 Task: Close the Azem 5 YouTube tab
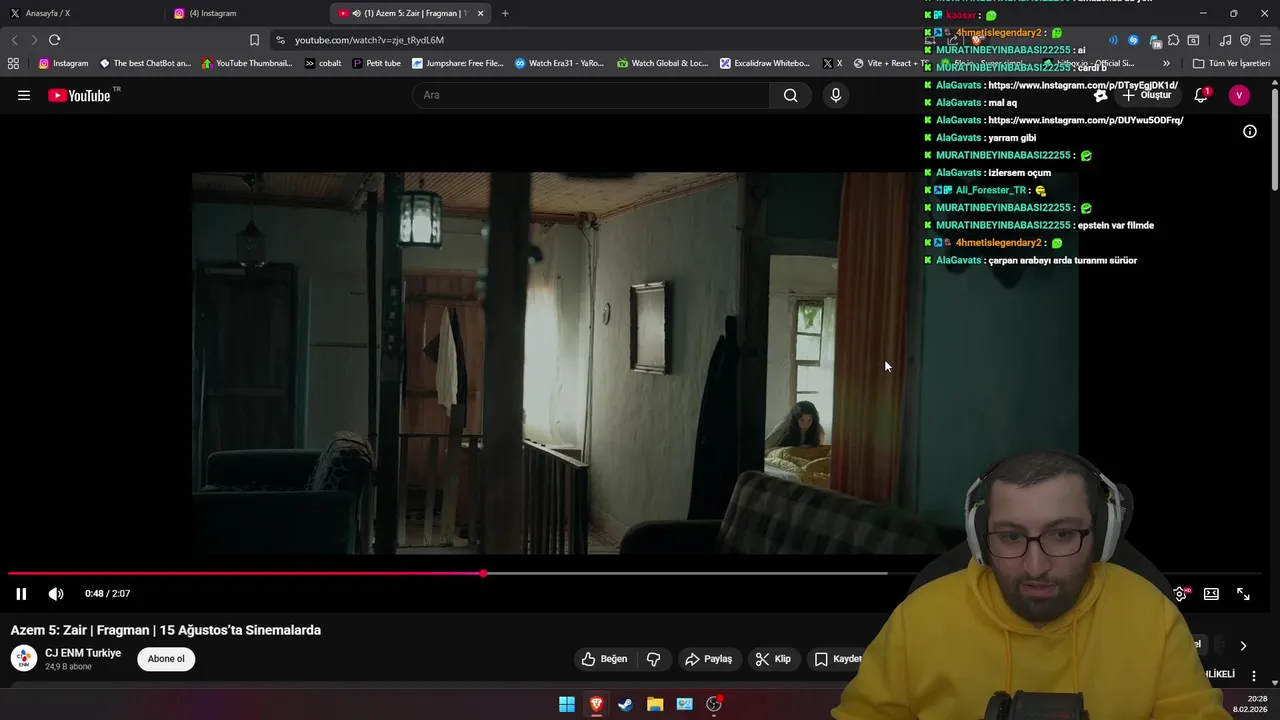[481, 13]
